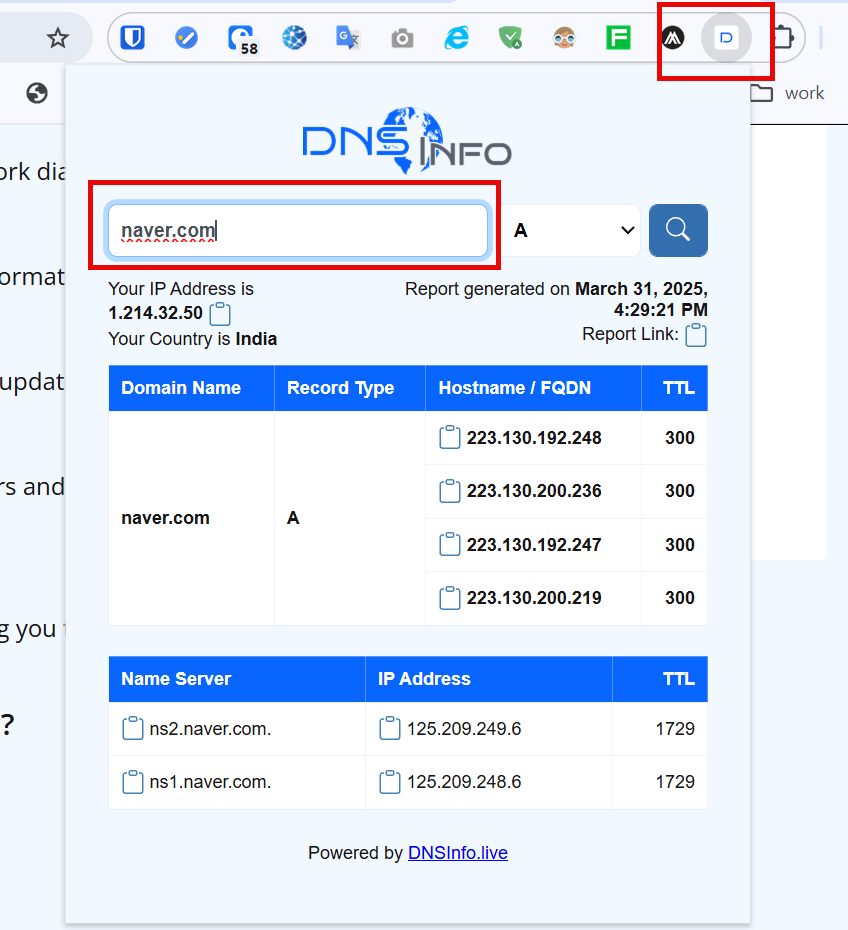
Task: Click the country text India
Action: point(256,339)
